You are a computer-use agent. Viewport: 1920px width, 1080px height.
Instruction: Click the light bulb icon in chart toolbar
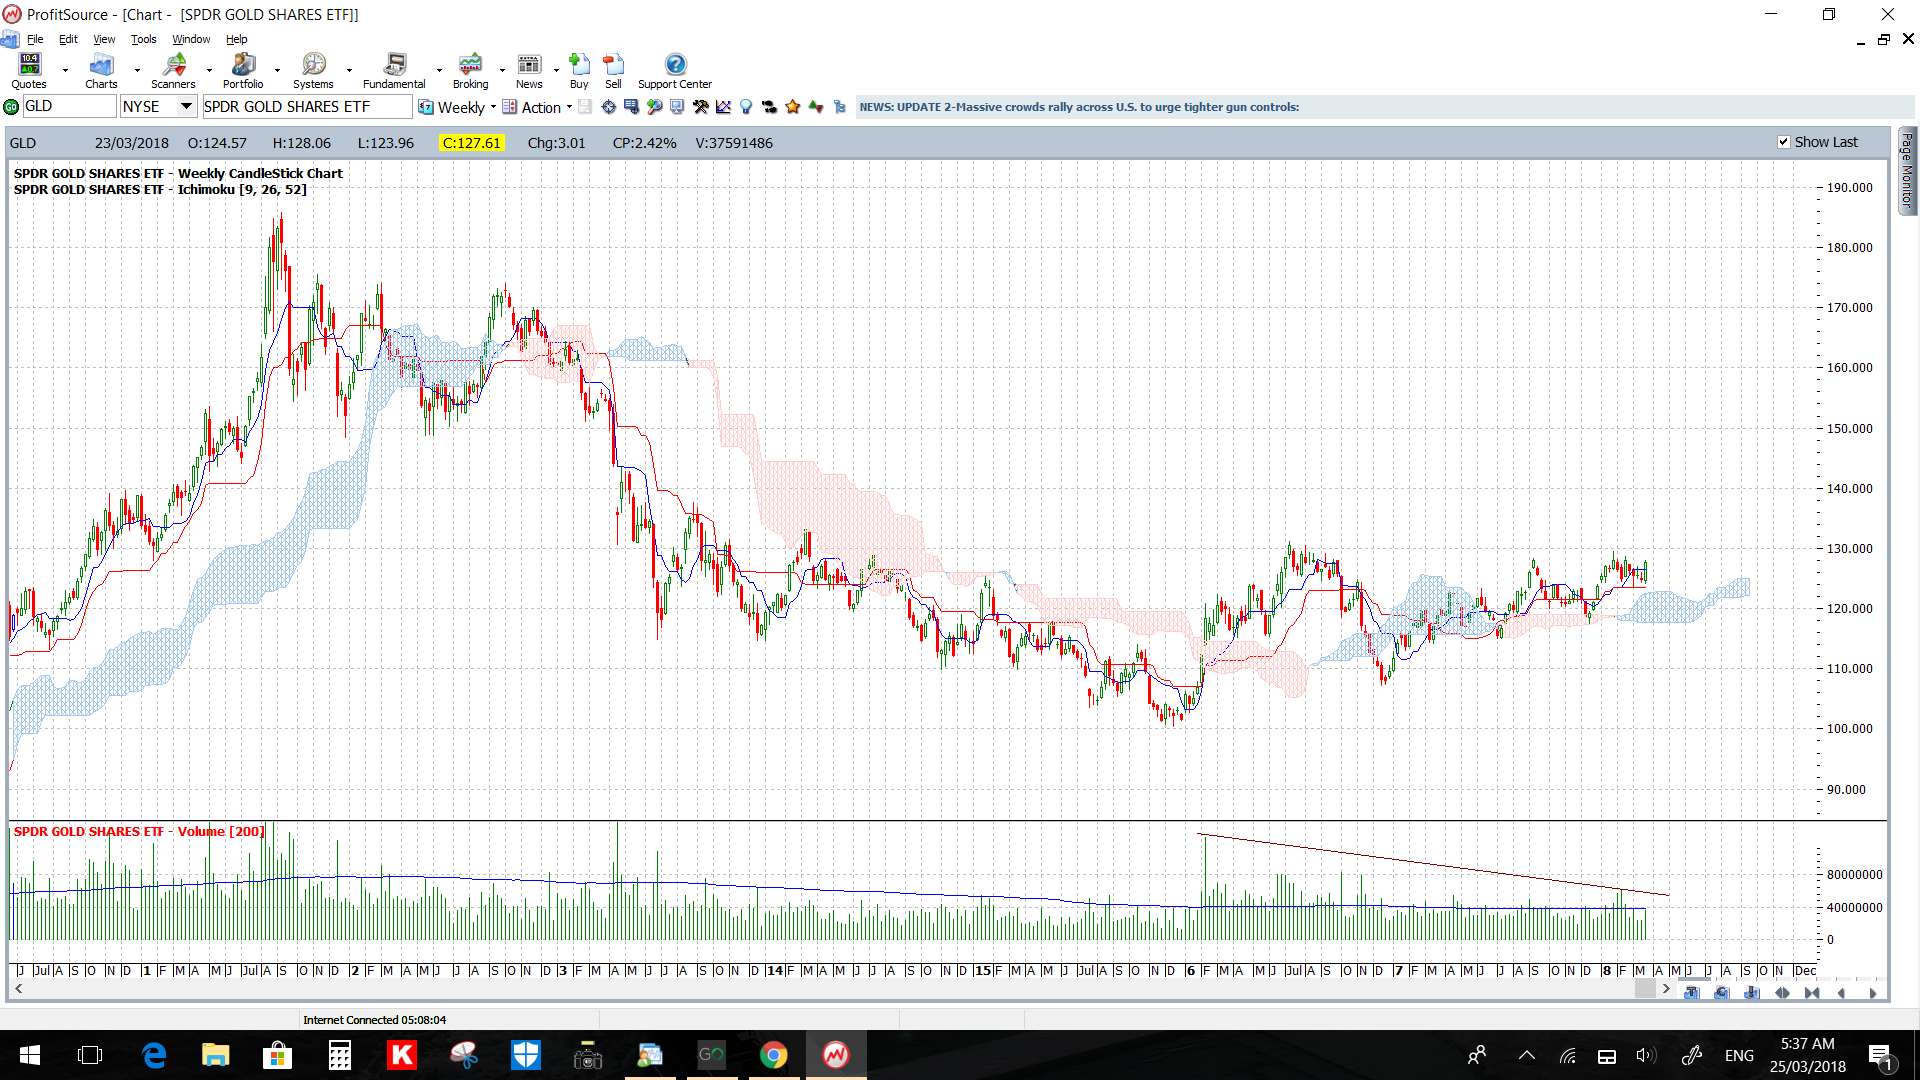click(746, 107)
